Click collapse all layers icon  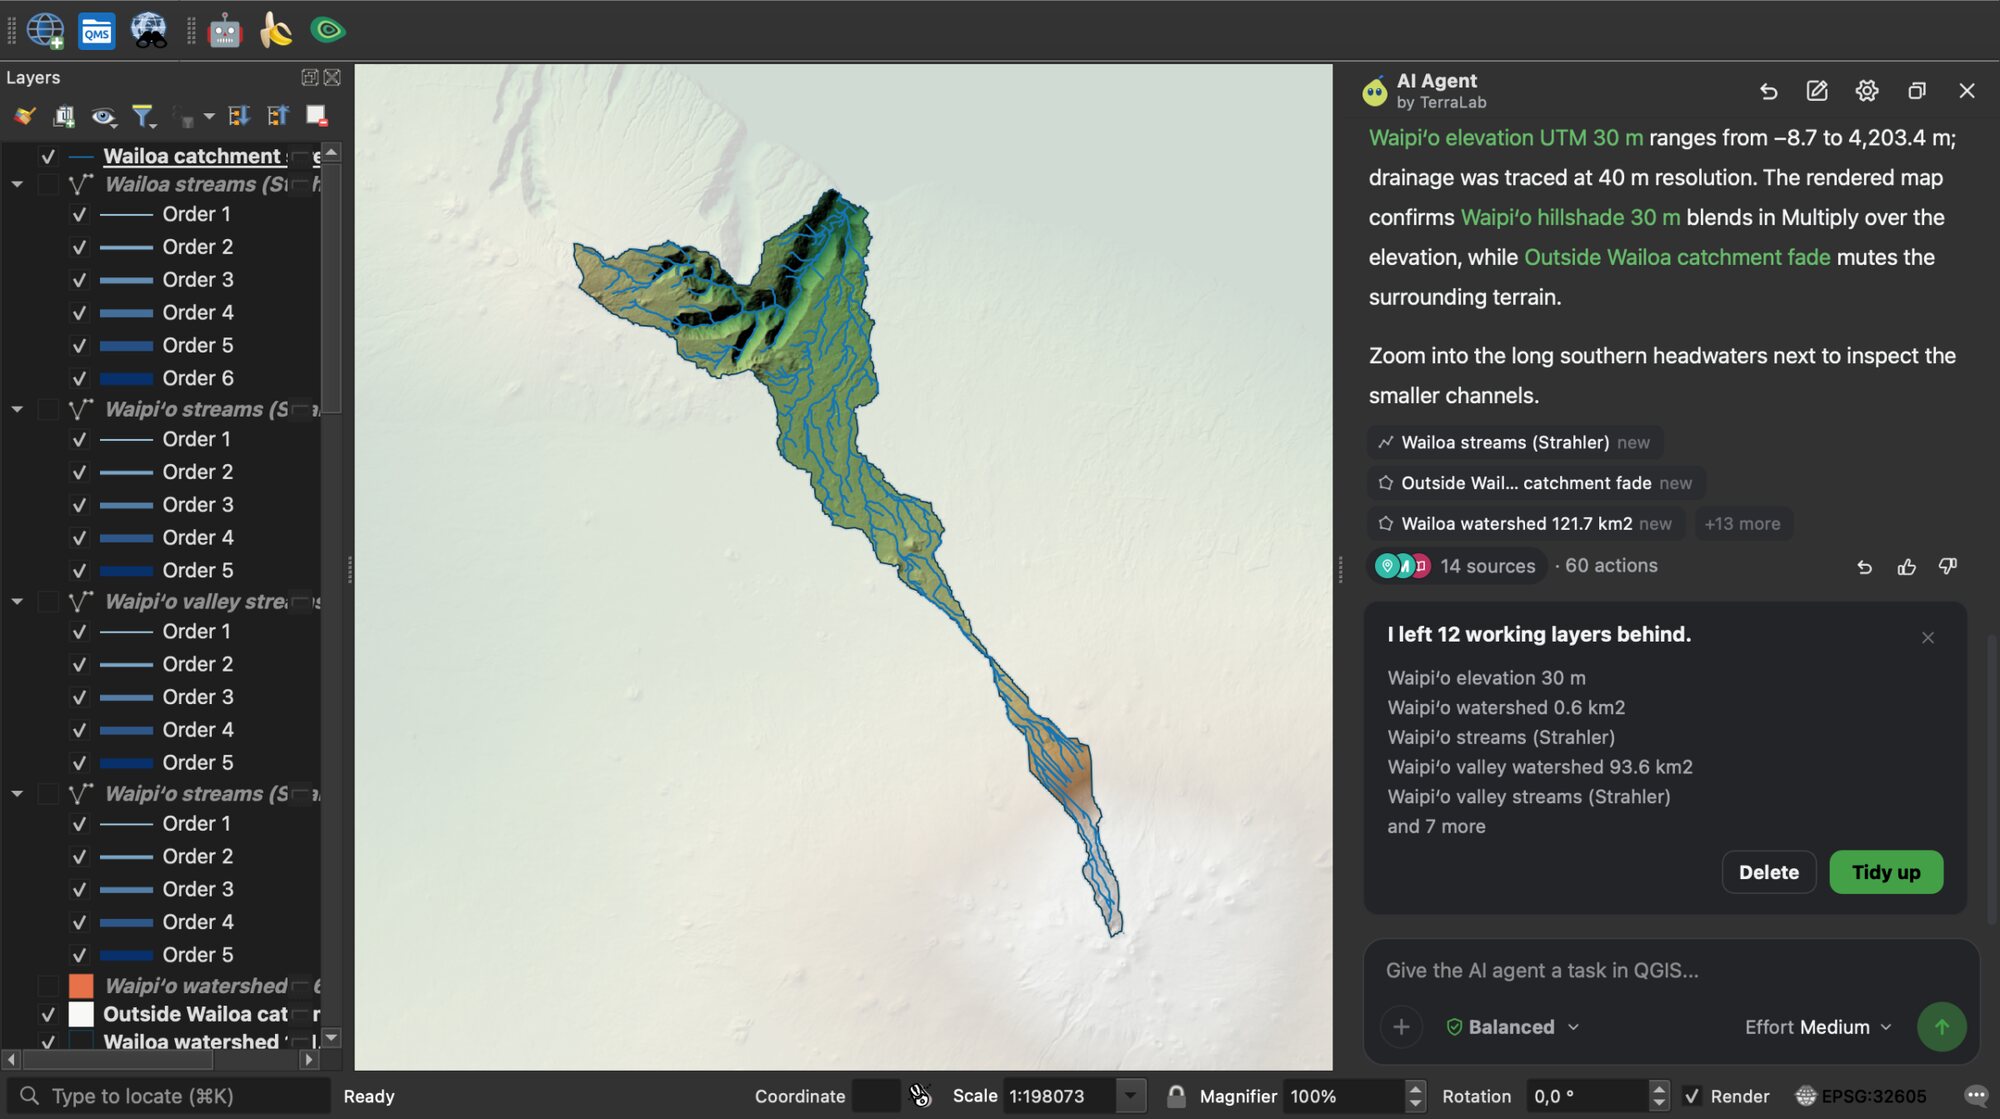coord(278,116)
